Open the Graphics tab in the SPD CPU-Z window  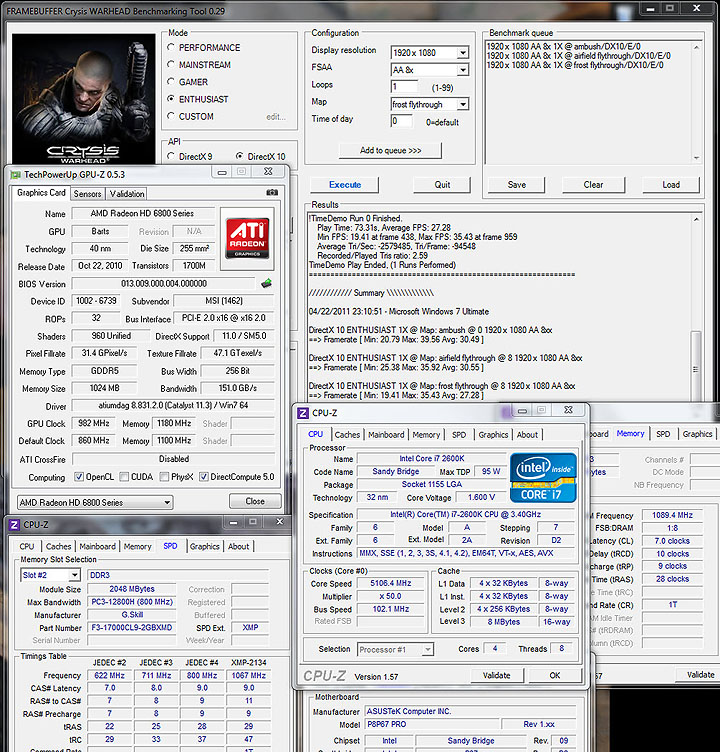(x=204, y=546)
